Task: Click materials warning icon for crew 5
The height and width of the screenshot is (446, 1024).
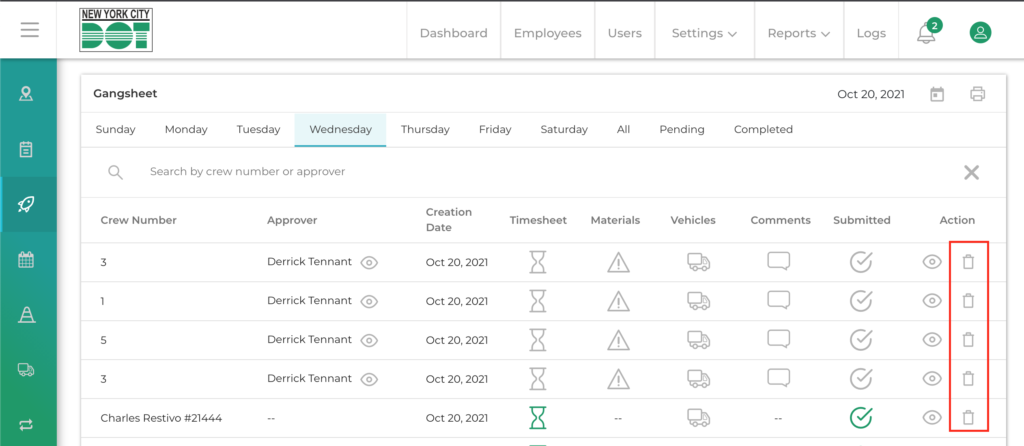Action: 619,340
